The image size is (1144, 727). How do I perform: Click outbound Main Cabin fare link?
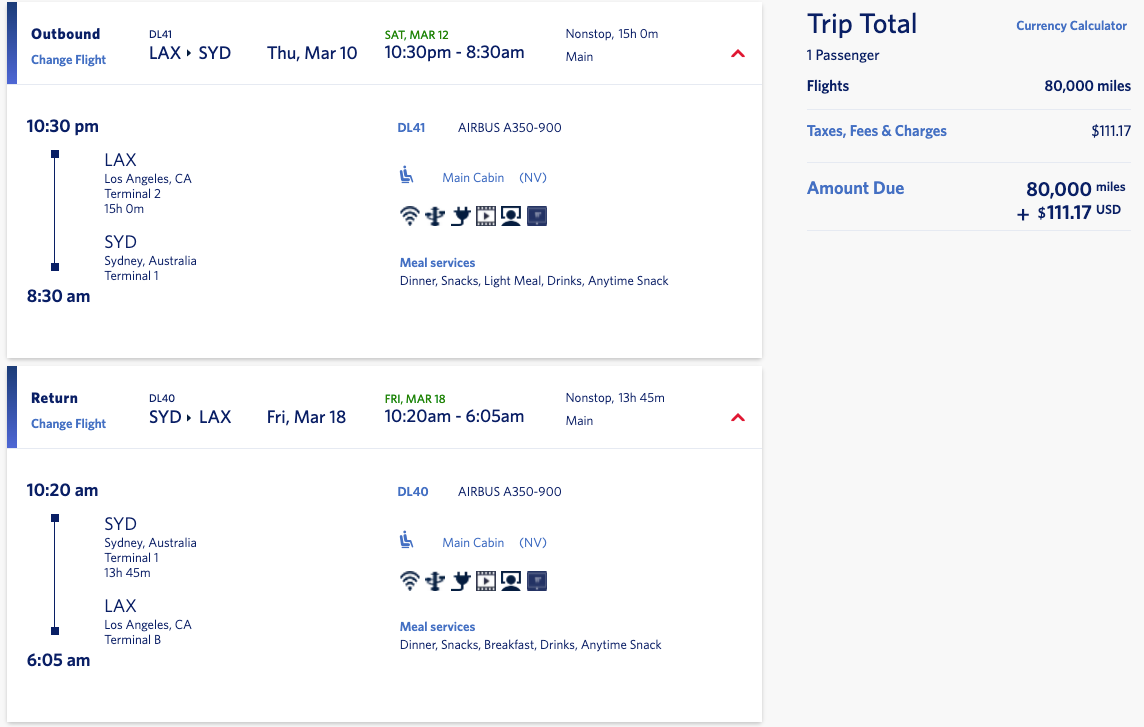(x=473, y=178)
